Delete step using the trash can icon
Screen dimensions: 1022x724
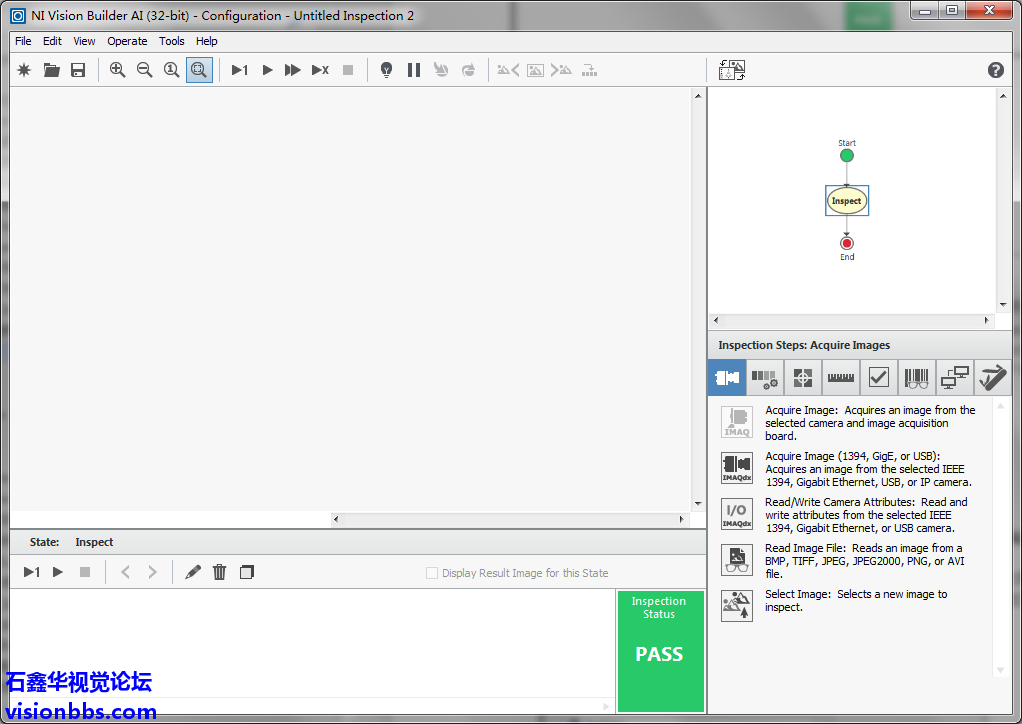tap(220, 572)
